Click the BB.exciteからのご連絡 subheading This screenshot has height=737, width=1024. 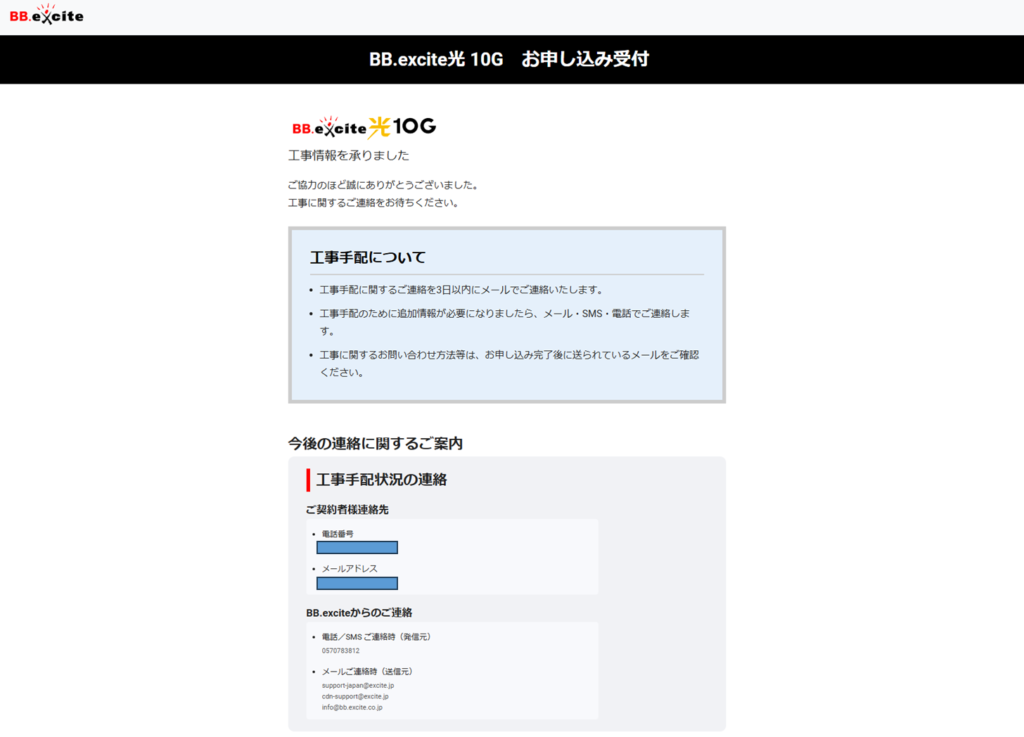[359, 612]
